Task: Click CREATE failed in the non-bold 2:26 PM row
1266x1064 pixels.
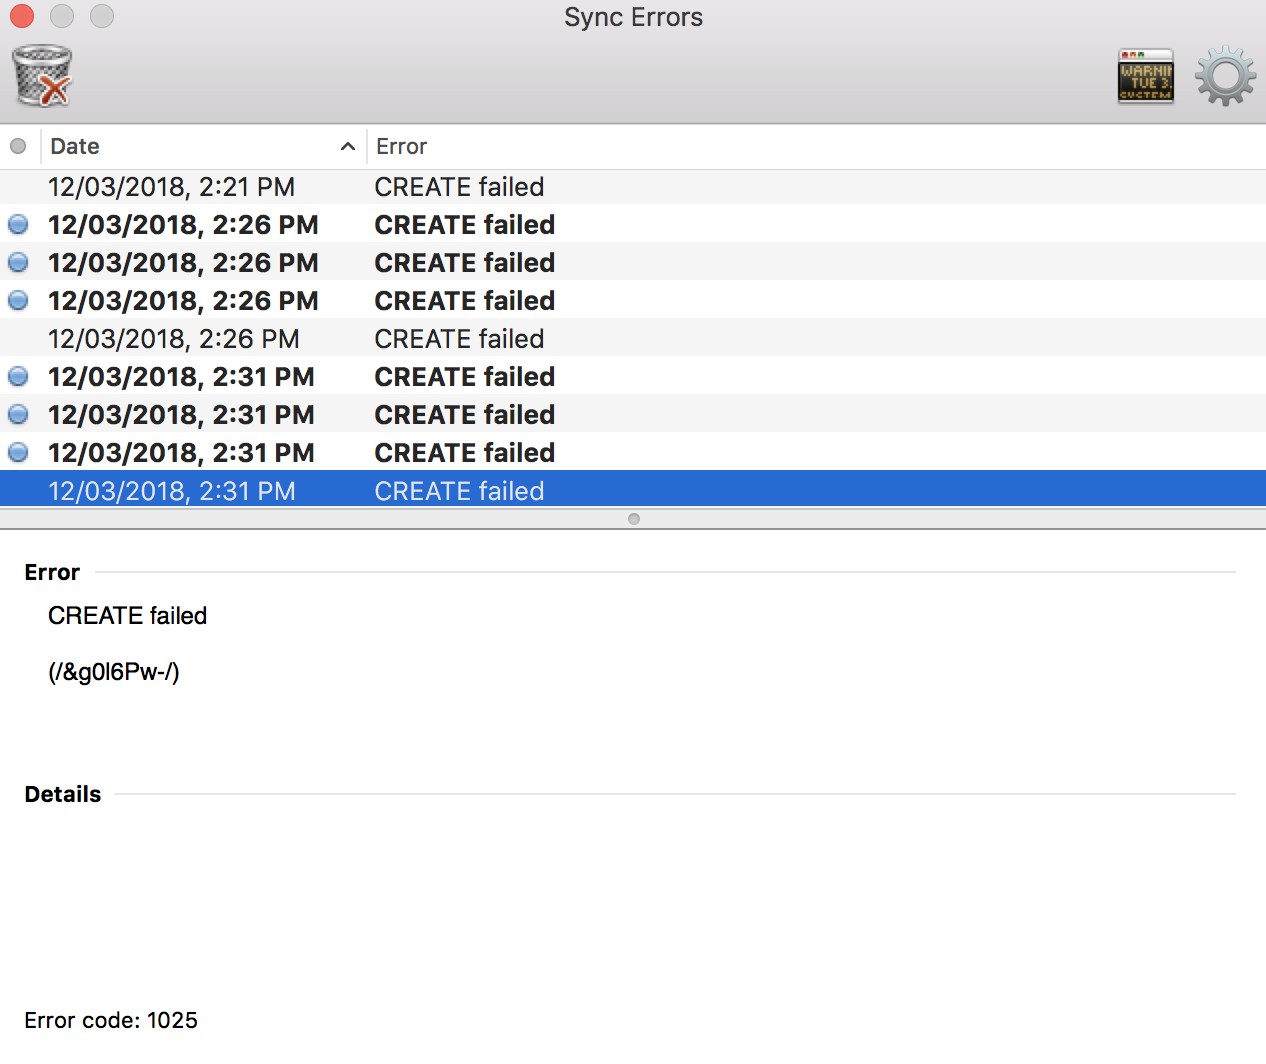Action: [460, 339]
